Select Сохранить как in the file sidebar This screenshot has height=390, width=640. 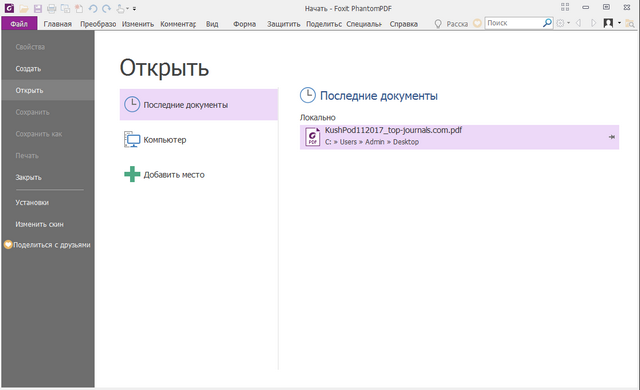[x=39, y=134]
